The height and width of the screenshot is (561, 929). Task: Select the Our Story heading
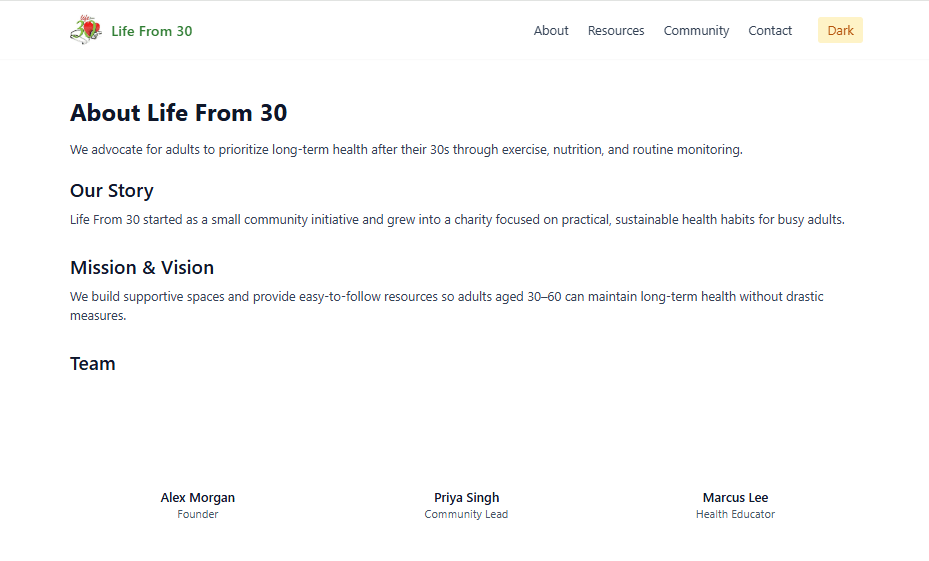(112, 190)
